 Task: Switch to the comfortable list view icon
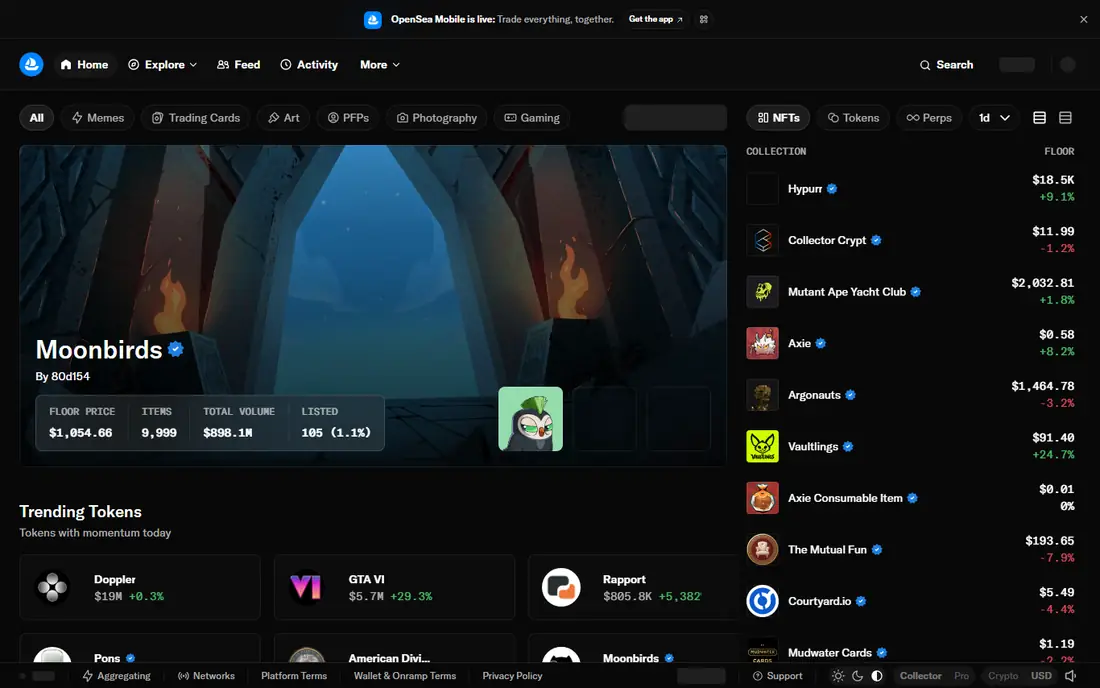click(1040, 118)
